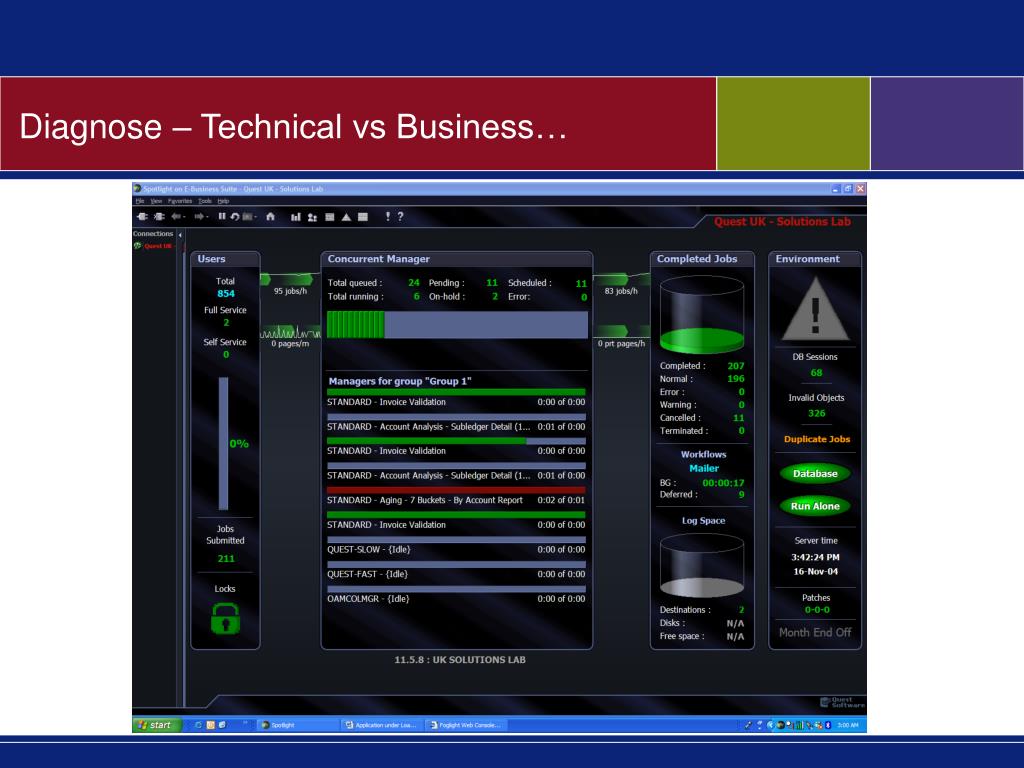Open Foglight Web Console taskbar button

[466, 725]
